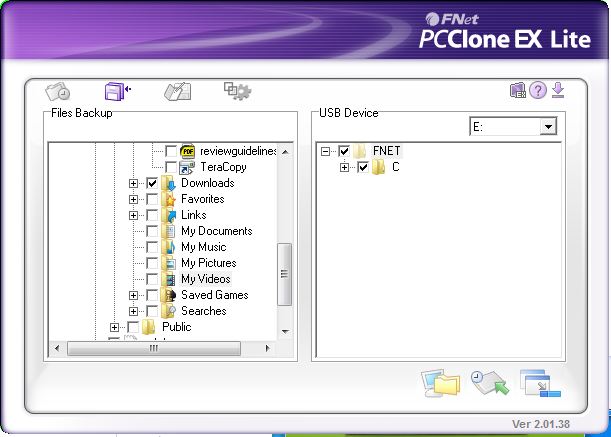This screenshot has width=611, height=437.
Task: Click the horizontal scrollbar thumb
Action: pos(154,348)
